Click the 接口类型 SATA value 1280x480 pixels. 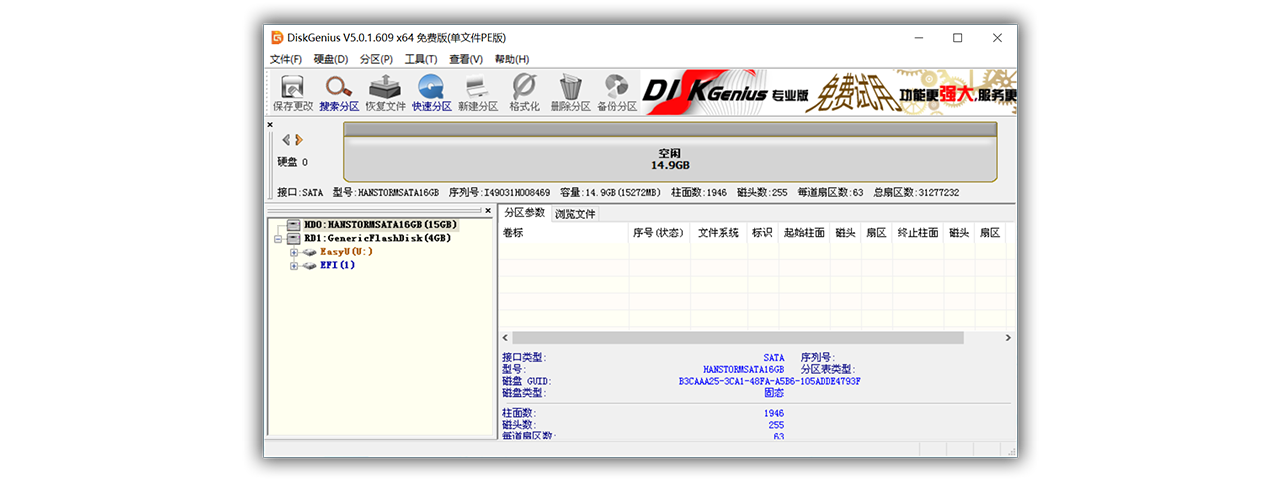coord(774,357)
